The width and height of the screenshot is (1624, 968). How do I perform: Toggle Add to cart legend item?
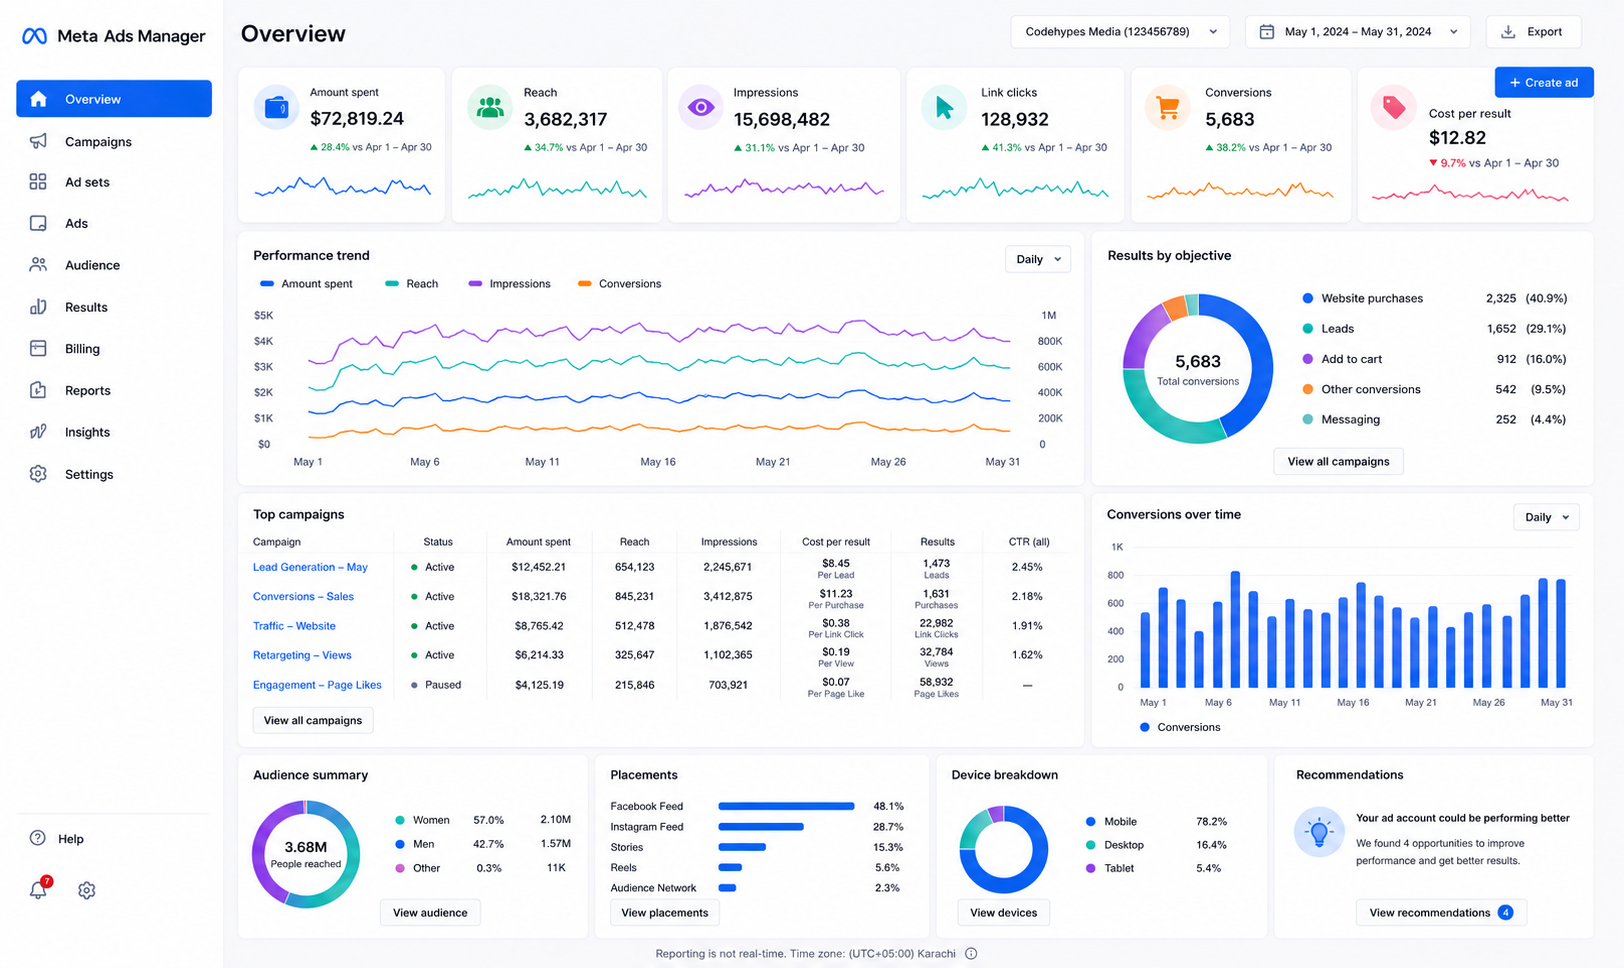click(x=1342, y=359)
